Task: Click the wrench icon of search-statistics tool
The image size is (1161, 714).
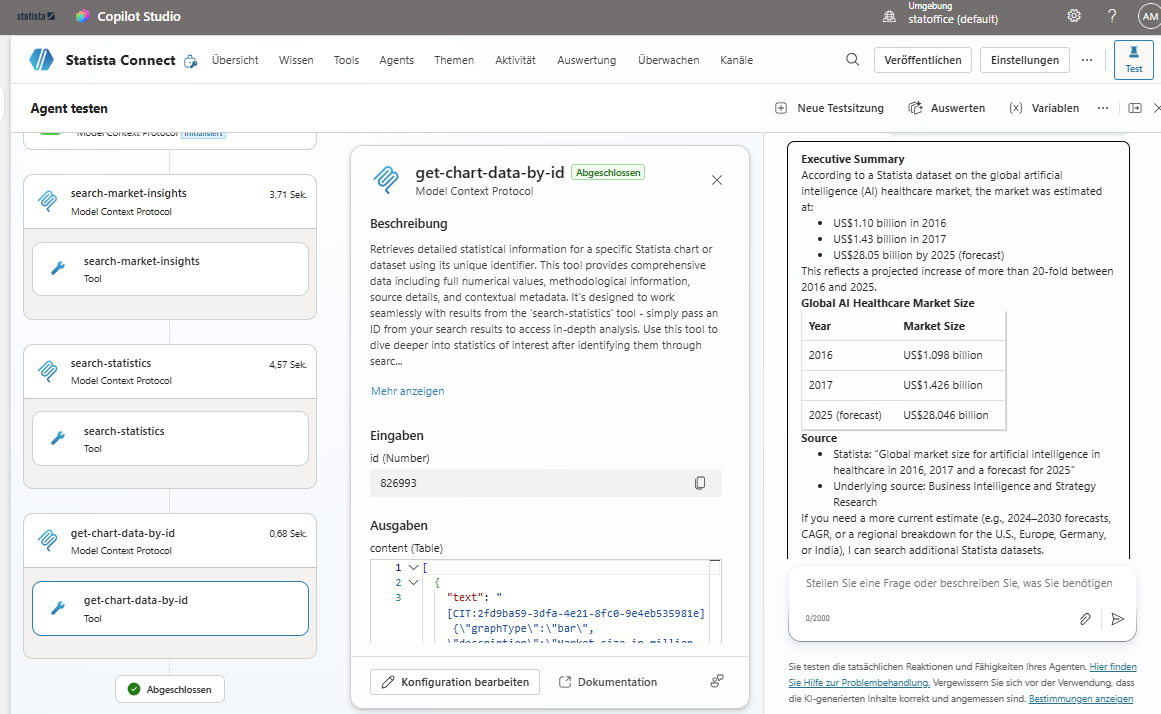Action: point(58,438)
